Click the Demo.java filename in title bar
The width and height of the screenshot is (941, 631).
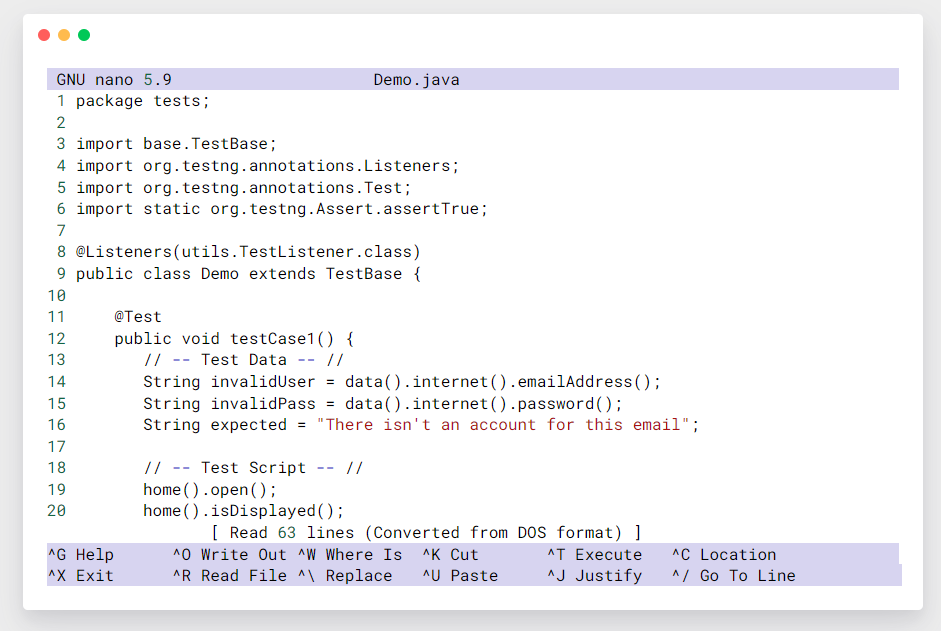[x=416, y=79]
